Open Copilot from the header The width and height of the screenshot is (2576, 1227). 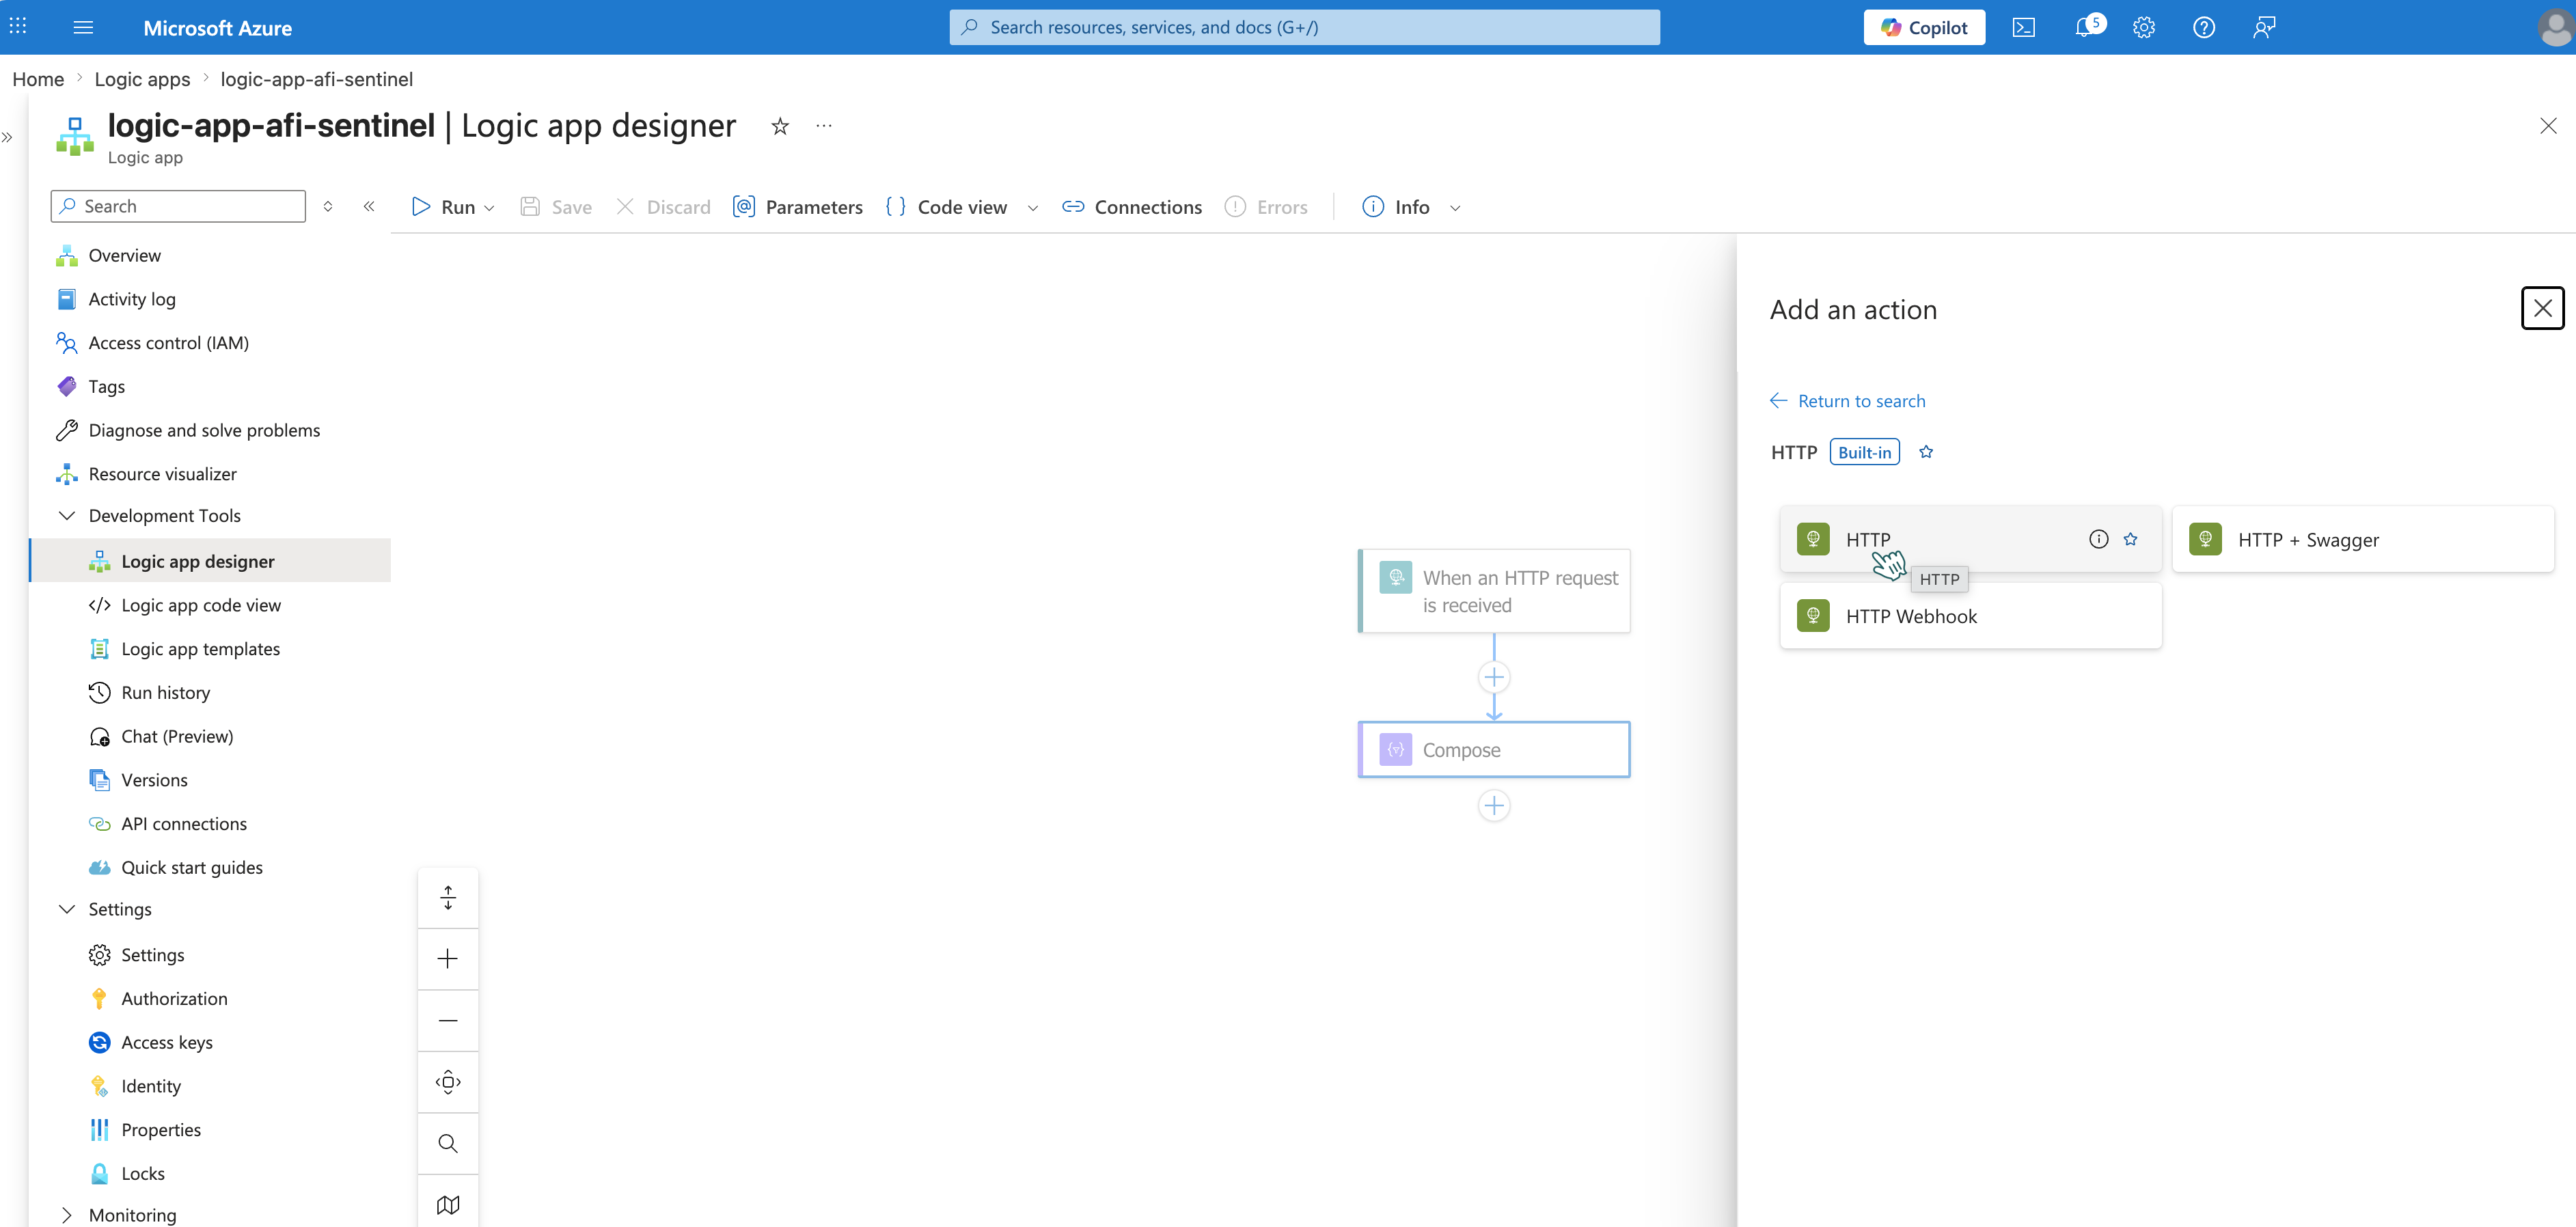(1924, 27)
